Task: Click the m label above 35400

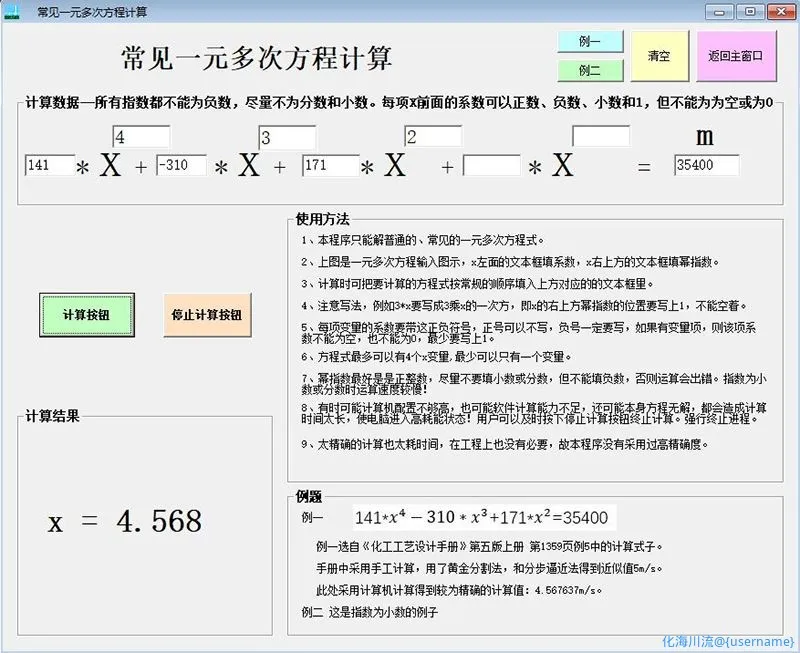Action: 705,136
